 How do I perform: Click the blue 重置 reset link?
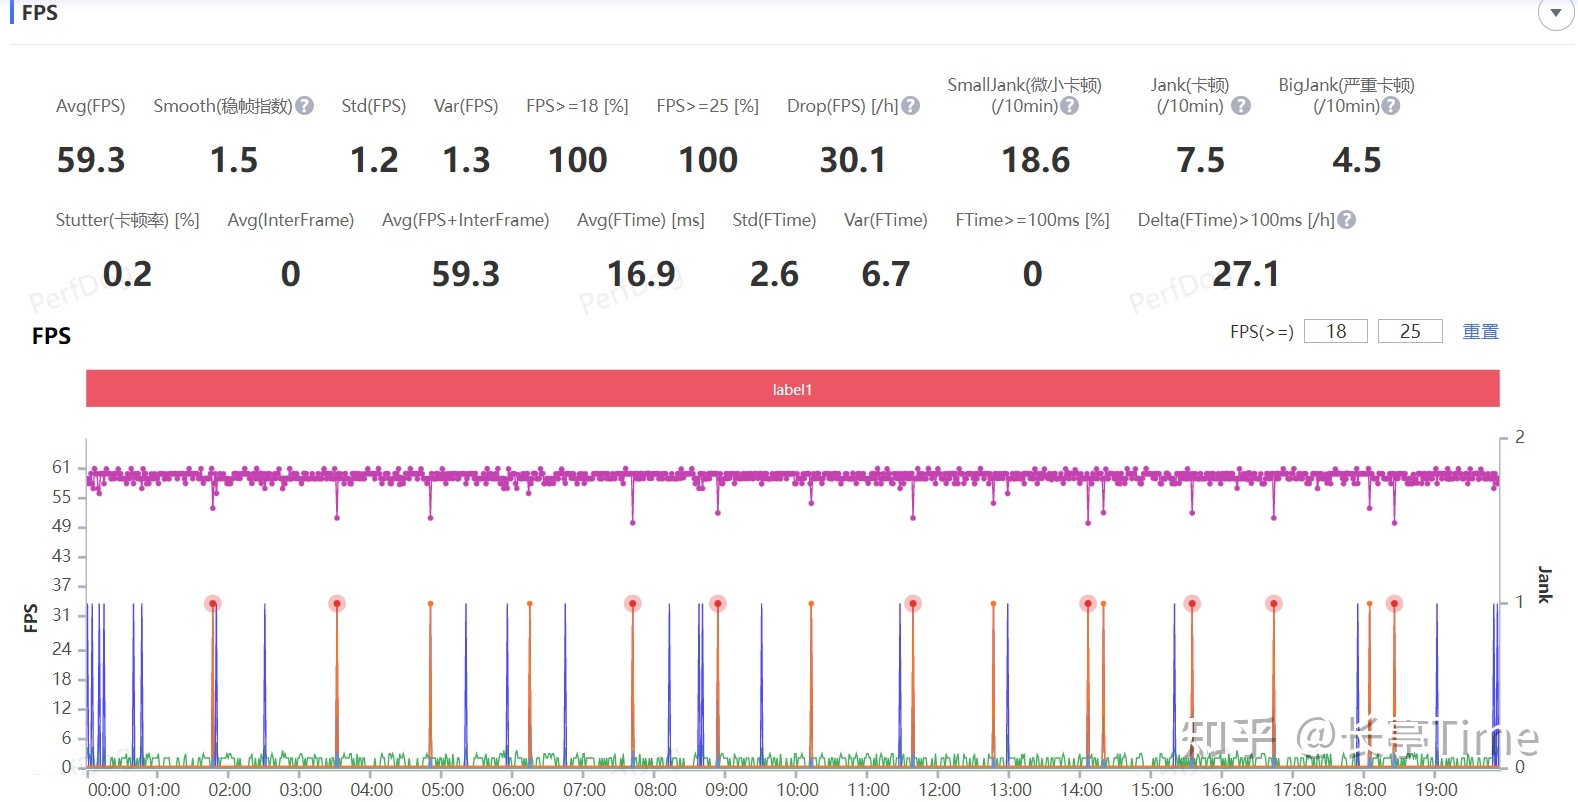pyautogui.click(x=1480, y=331)
